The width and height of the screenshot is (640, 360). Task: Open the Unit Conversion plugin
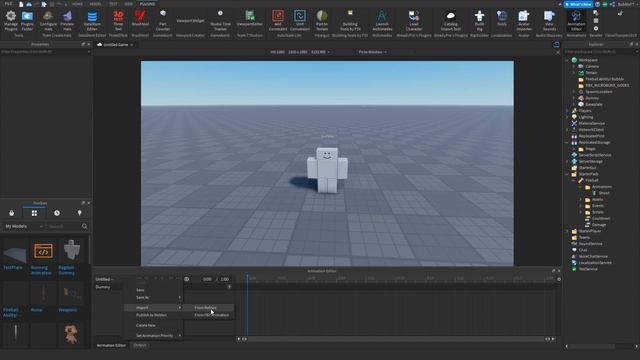[300, 20]
